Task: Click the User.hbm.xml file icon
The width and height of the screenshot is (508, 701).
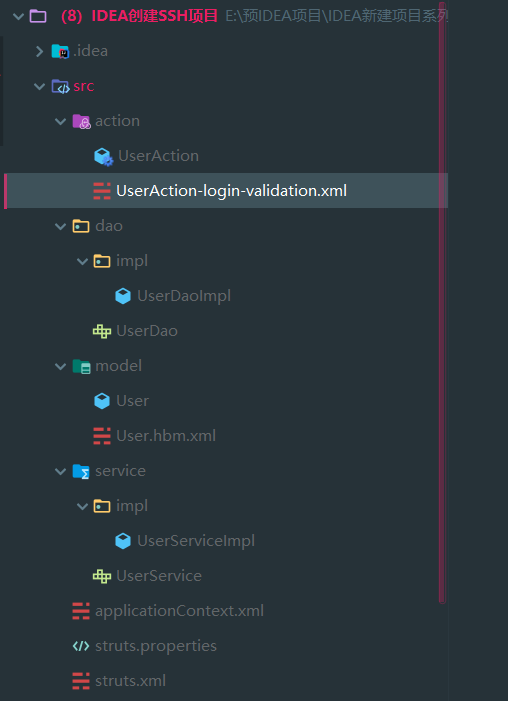Action: [x=102, y=436]
